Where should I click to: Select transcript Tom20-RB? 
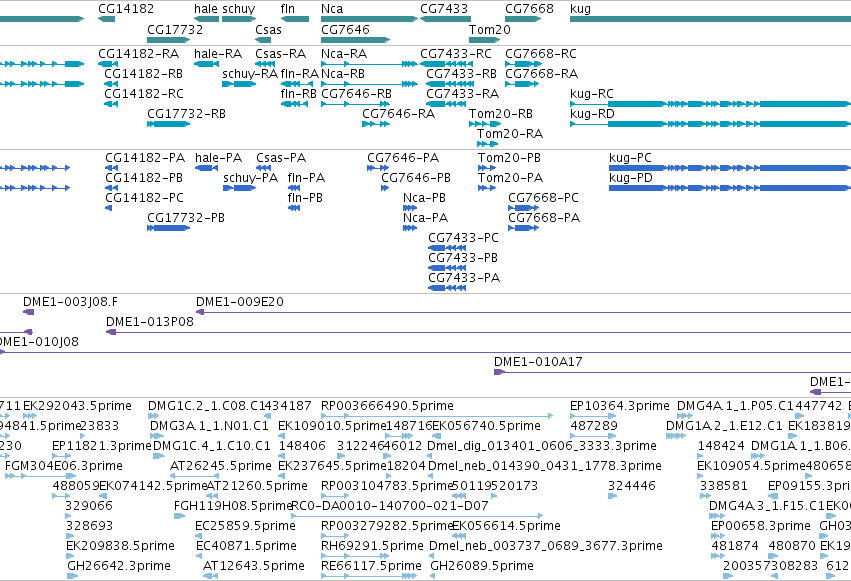tap(501, 114)
